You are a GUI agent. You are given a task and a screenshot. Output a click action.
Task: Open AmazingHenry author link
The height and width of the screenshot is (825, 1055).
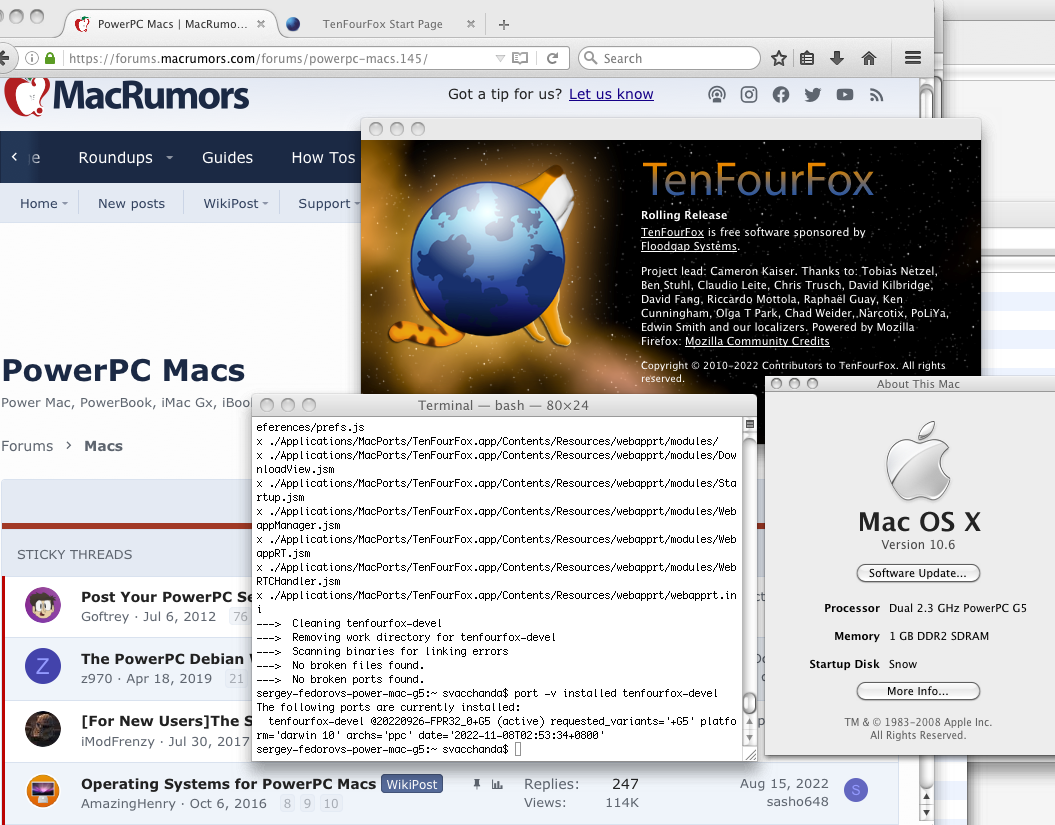point(128,803)
